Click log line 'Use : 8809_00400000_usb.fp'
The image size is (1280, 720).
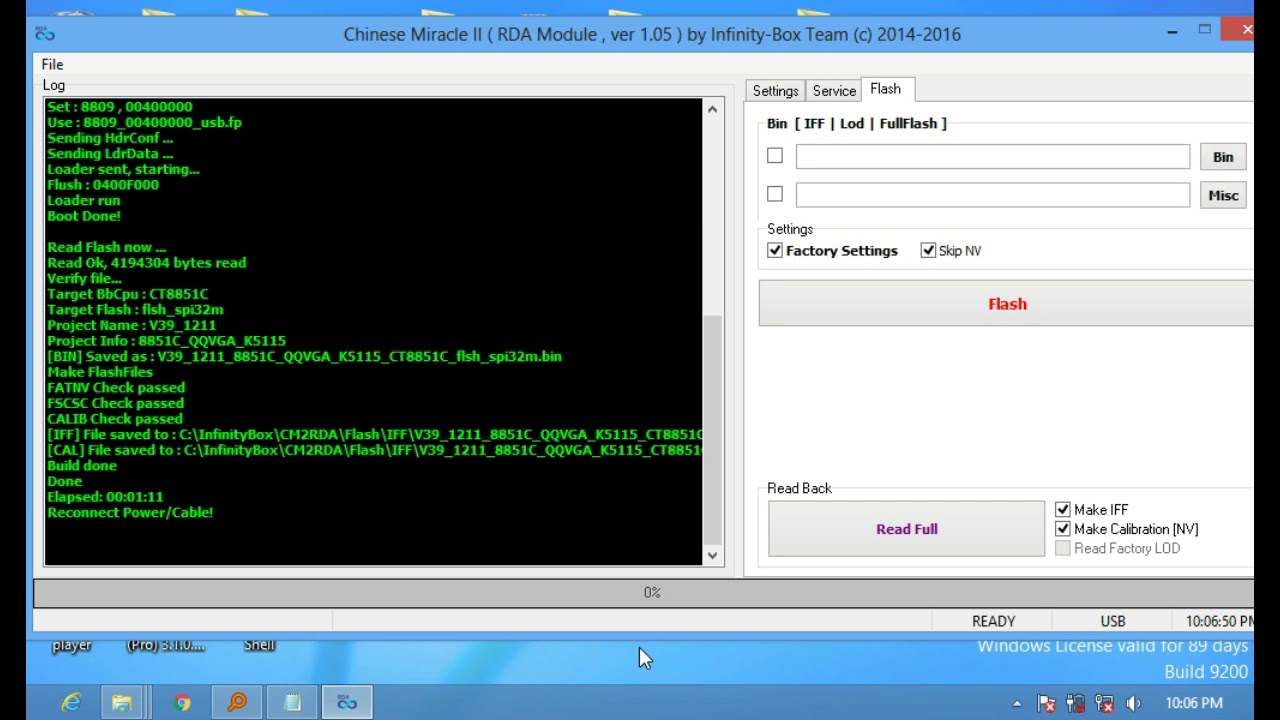coord(144,122)
